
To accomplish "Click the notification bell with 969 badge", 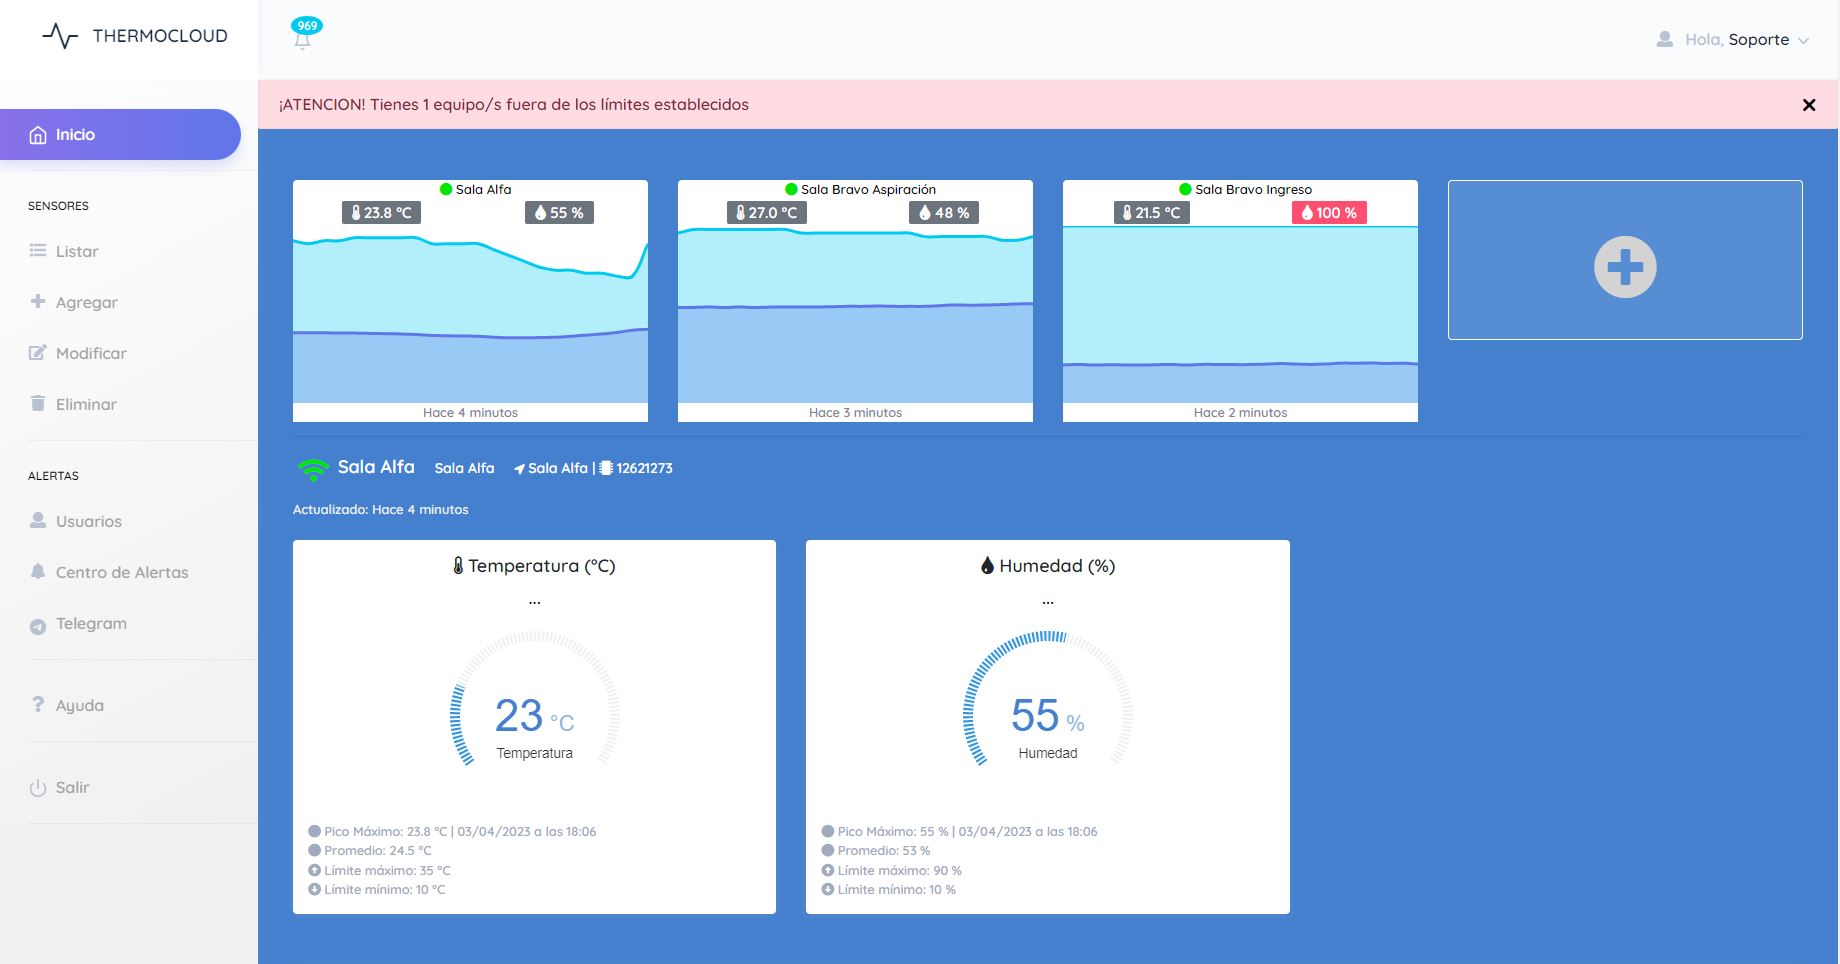I will coord(303,36).
